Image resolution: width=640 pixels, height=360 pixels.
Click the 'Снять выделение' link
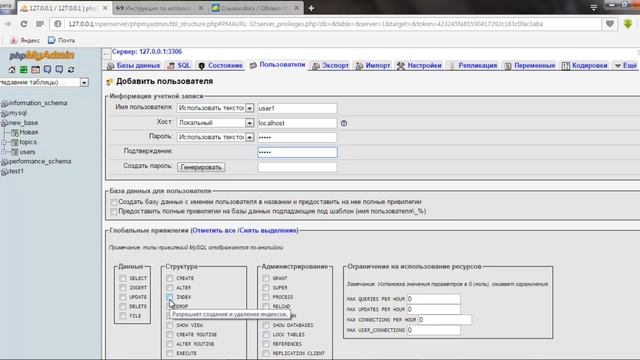click(x=268, y=231)
